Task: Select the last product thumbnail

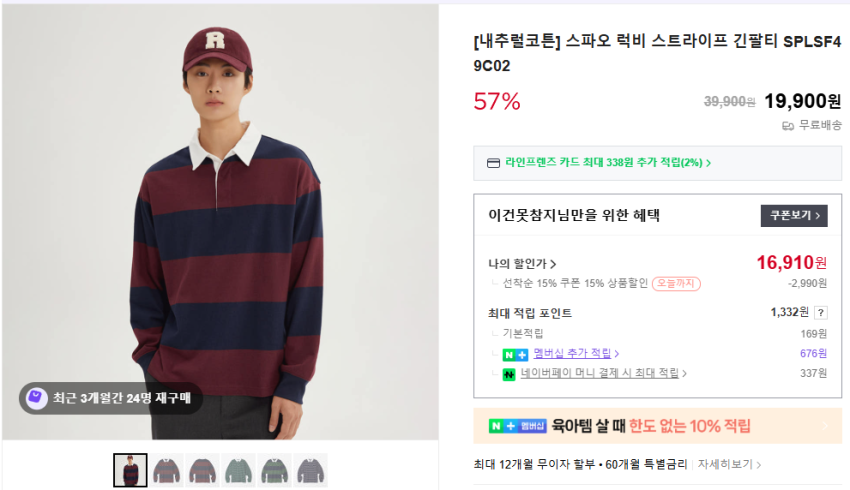Action: (x=311, y=470)
